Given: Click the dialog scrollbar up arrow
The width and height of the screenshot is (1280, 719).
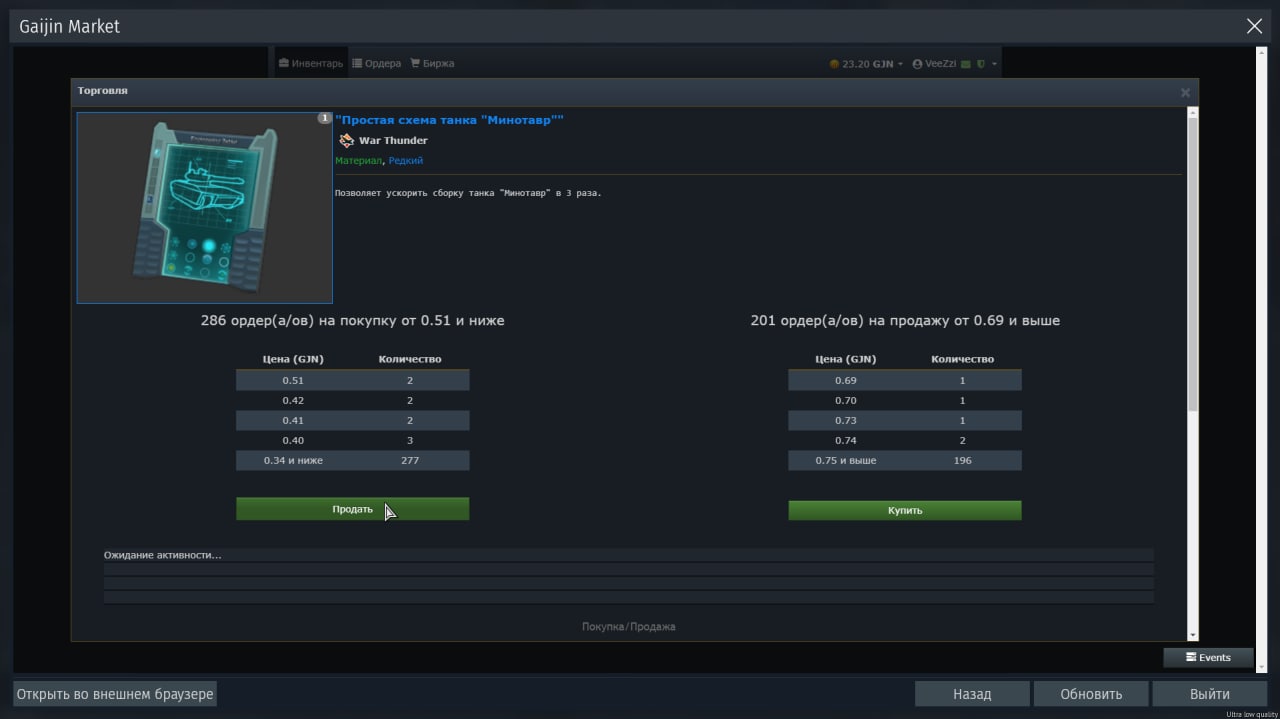Looking at the screenshot, I should point(1192,113).
